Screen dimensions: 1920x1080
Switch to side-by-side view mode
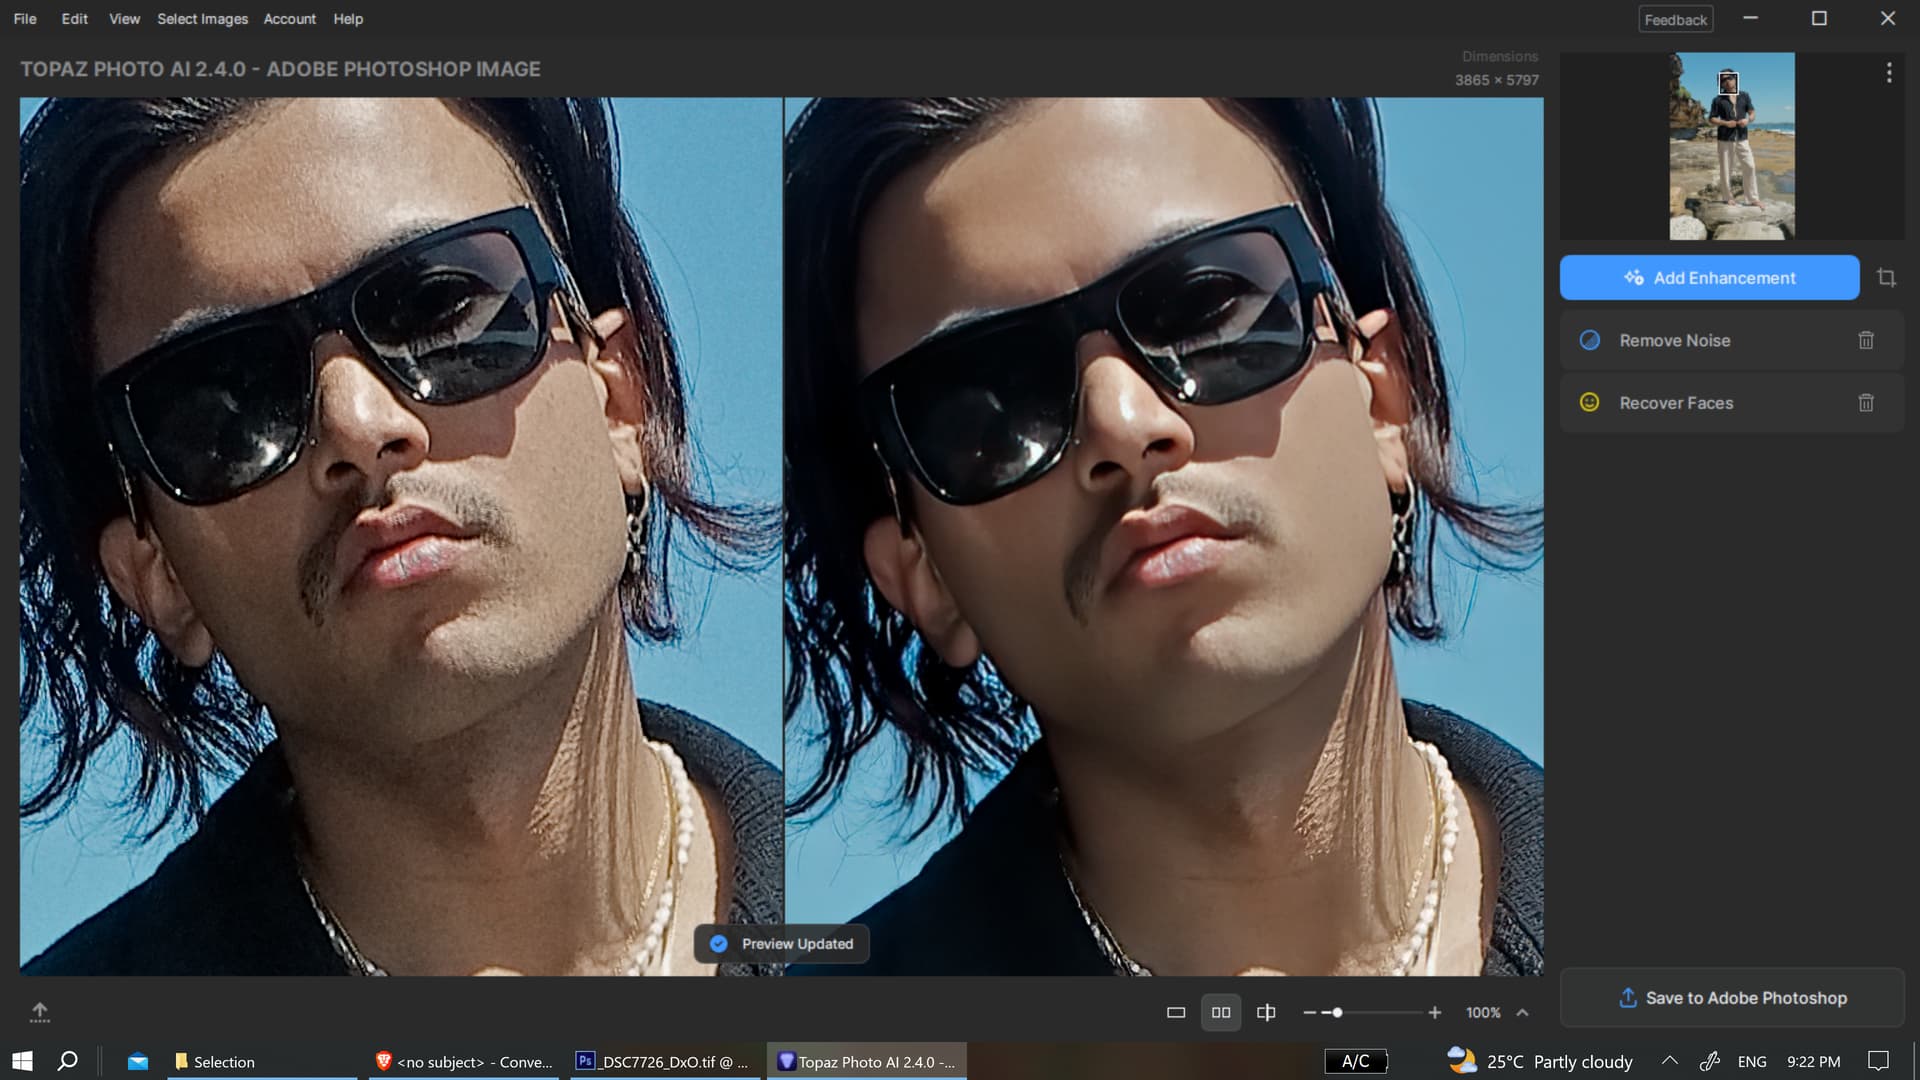click(x=1221, y=1012)
